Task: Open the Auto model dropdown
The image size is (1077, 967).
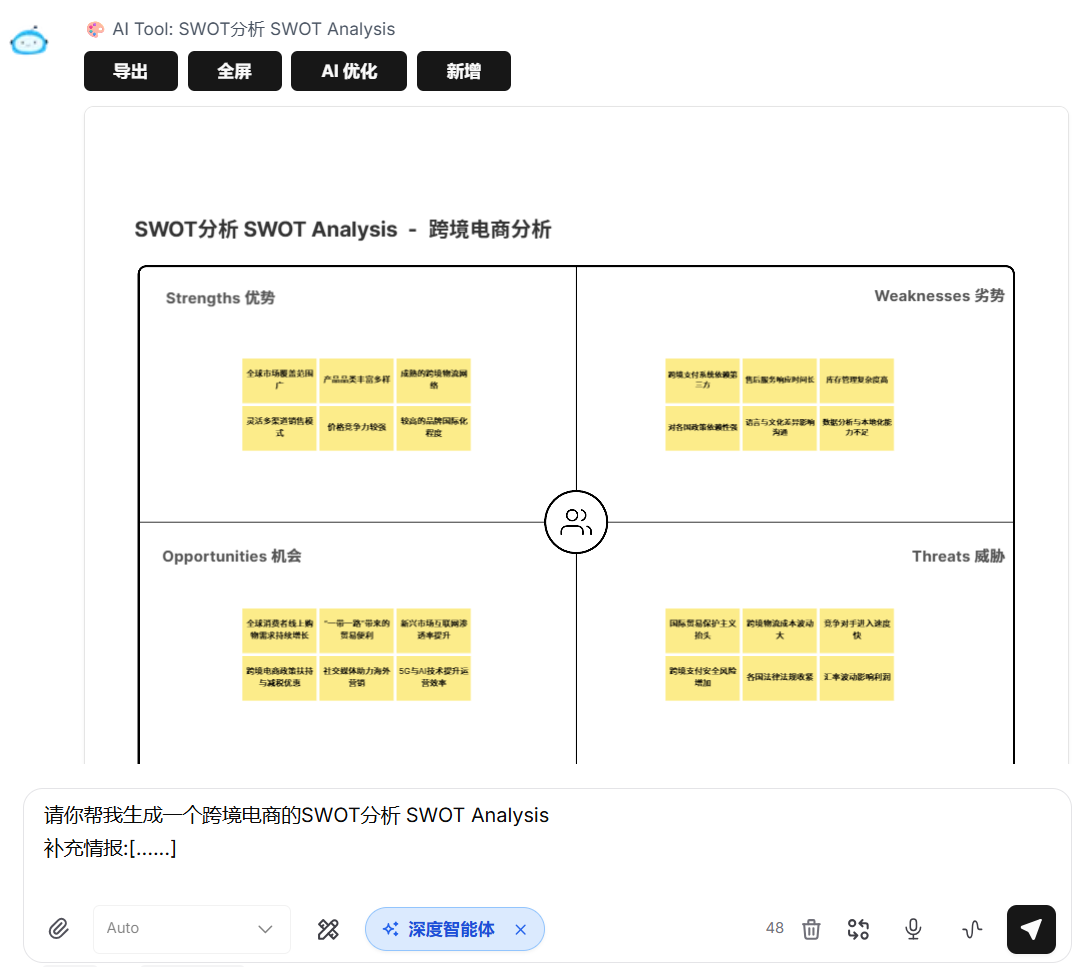Action: tap(191, 929)
